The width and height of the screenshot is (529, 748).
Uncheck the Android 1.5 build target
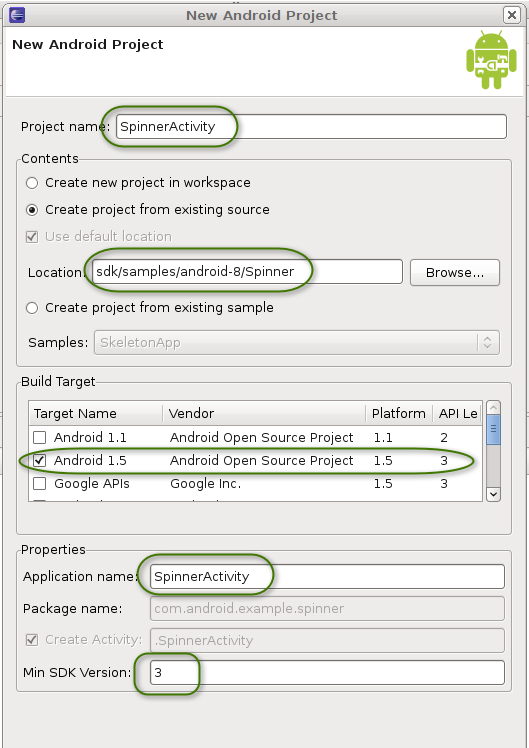(x=40, y=460)
